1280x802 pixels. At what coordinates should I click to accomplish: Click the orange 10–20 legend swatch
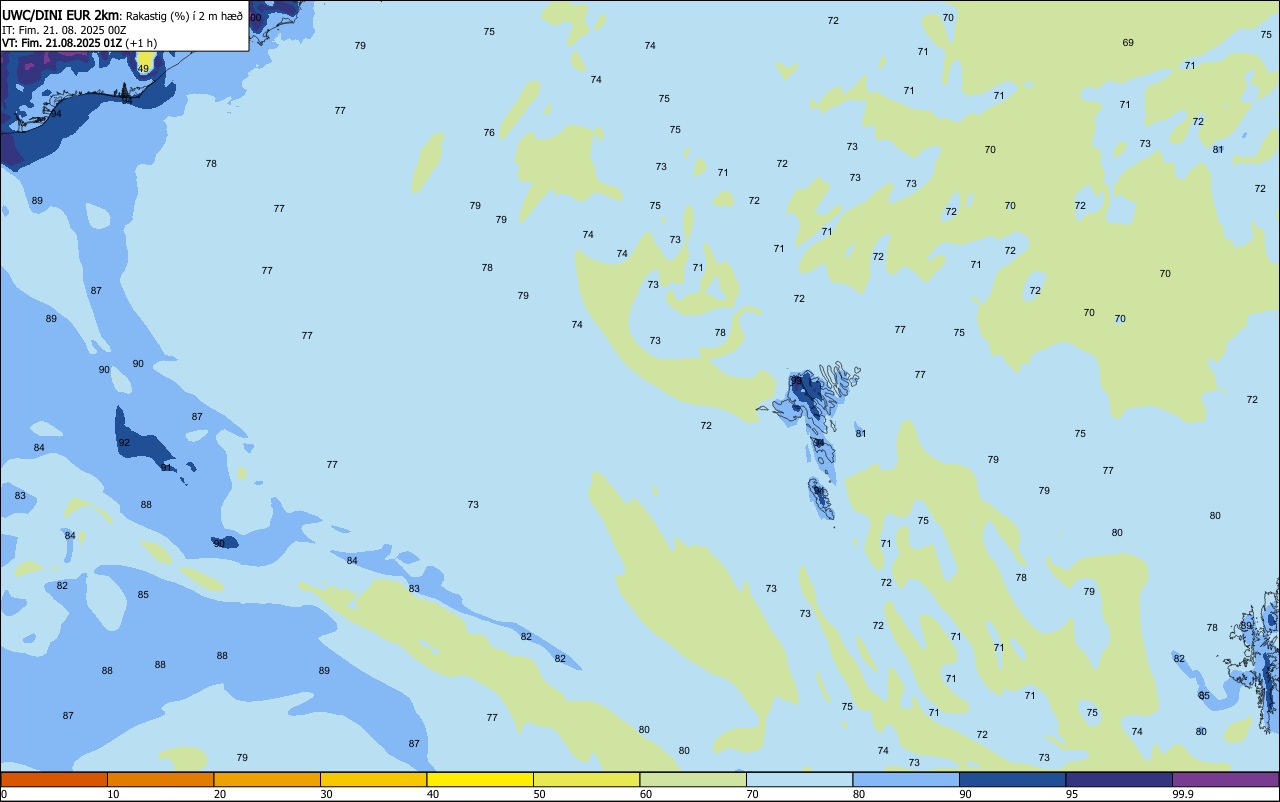(x=160, y=779)
